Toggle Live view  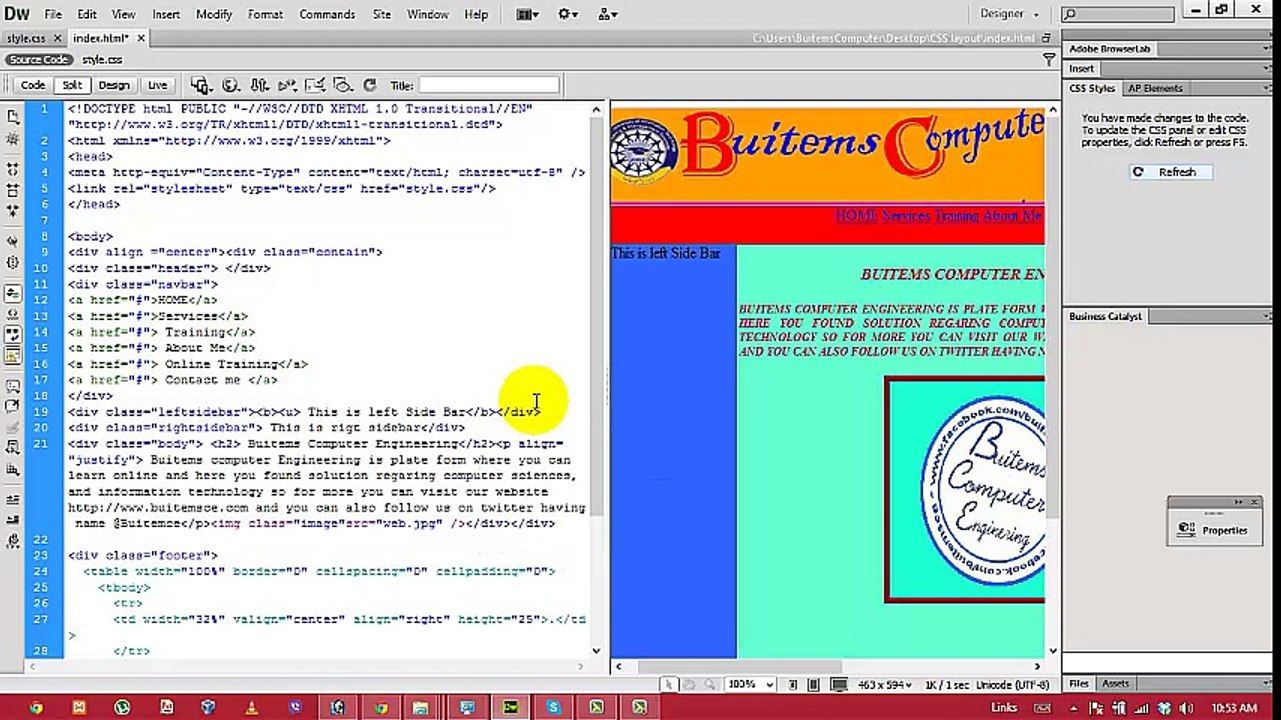click(157, 85)
